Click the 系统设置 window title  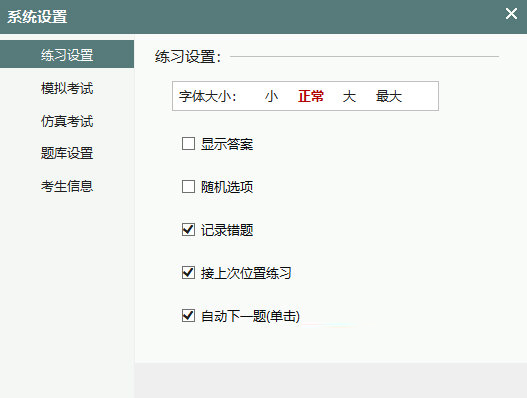coord(37,17)
